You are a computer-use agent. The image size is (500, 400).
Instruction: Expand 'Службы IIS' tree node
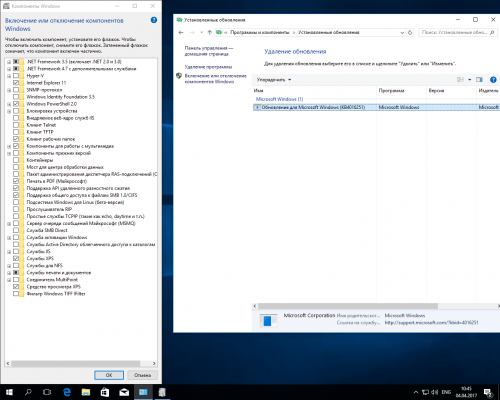pyautogui.click(x=9, y=252)
